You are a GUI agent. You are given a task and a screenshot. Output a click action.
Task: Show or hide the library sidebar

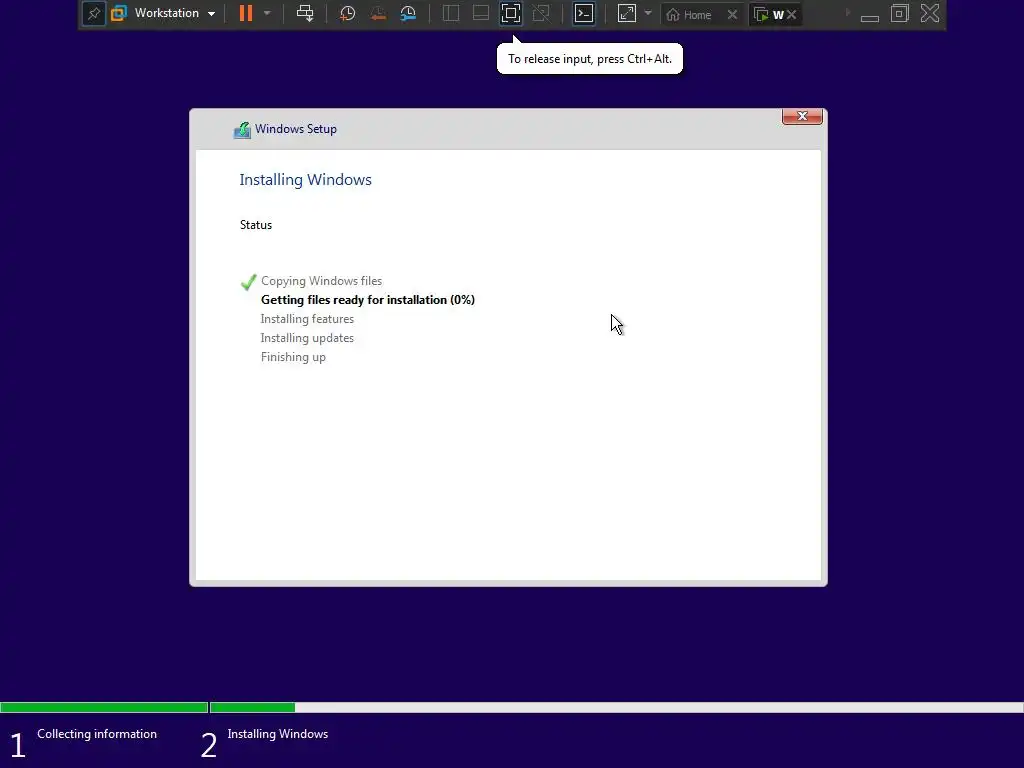click(x=451, y=13)
